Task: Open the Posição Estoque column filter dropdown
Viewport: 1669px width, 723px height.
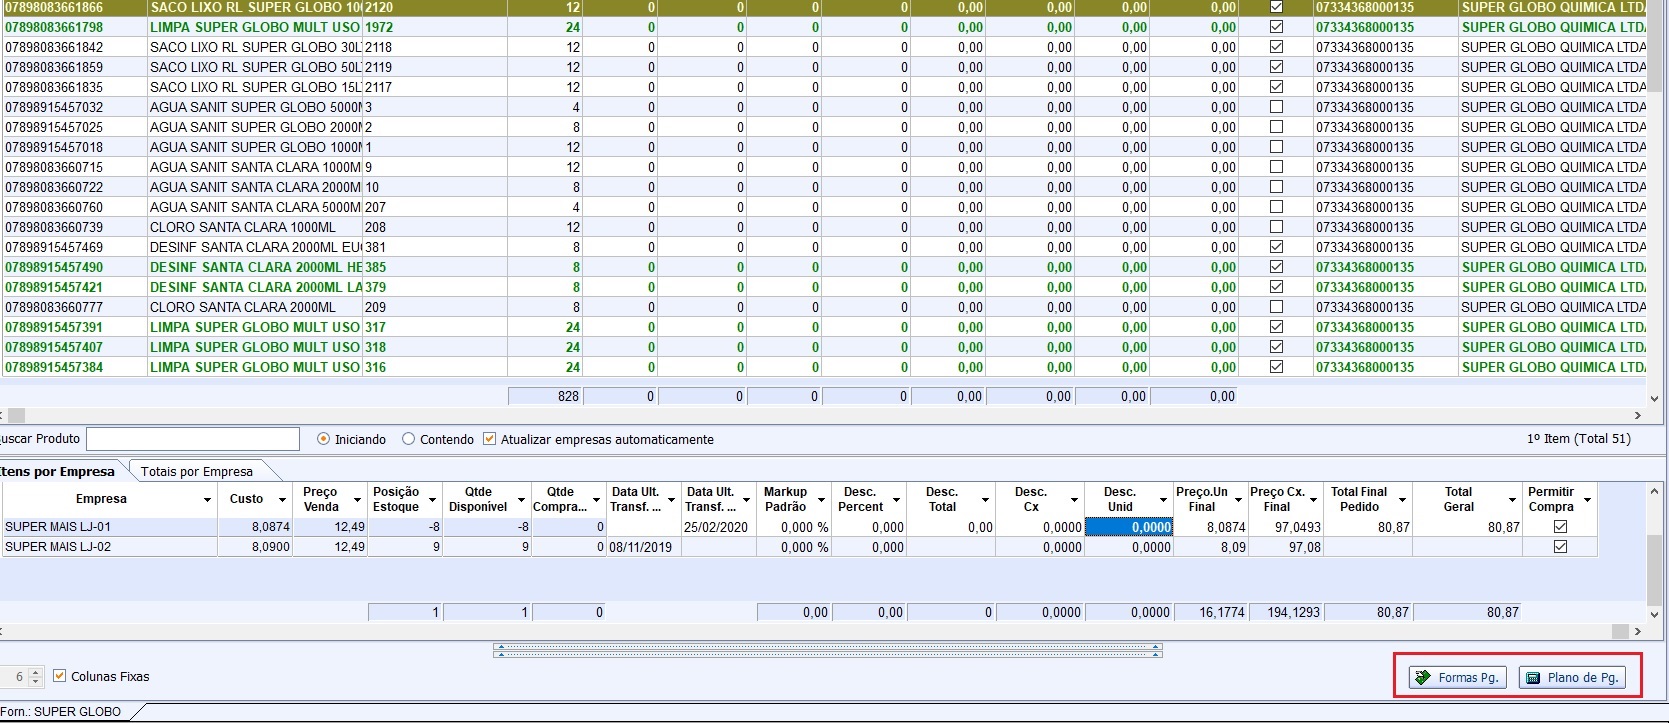Action: tap(432, 499)
